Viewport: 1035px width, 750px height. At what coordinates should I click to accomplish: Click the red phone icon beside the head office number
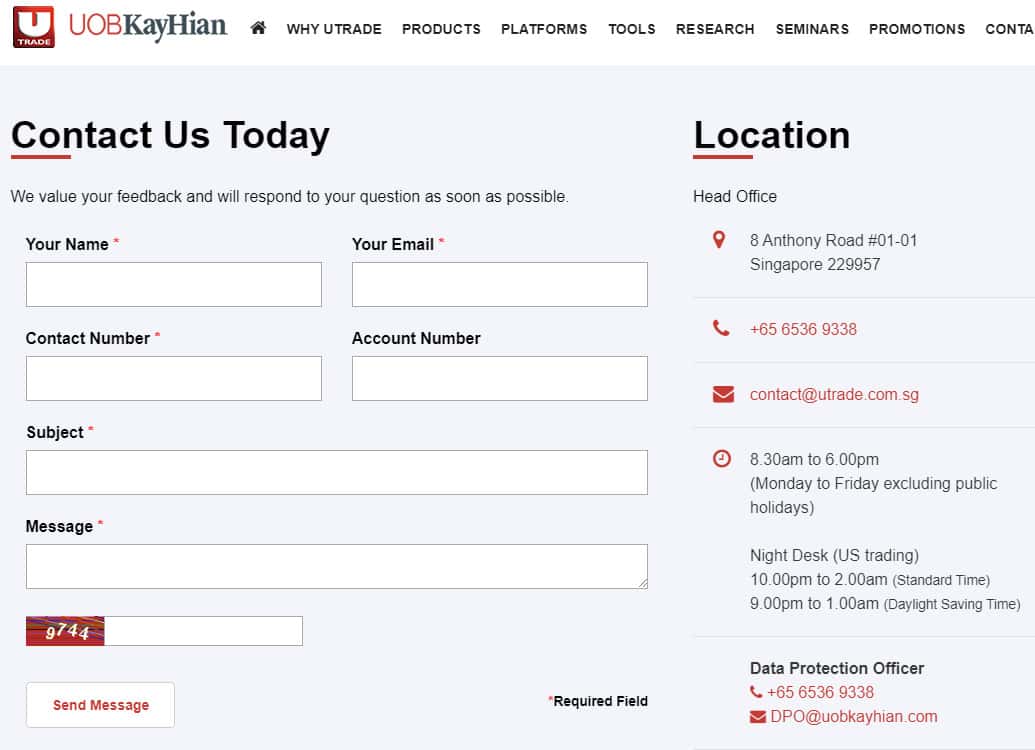pyautogui.click(x=721, y=328)
